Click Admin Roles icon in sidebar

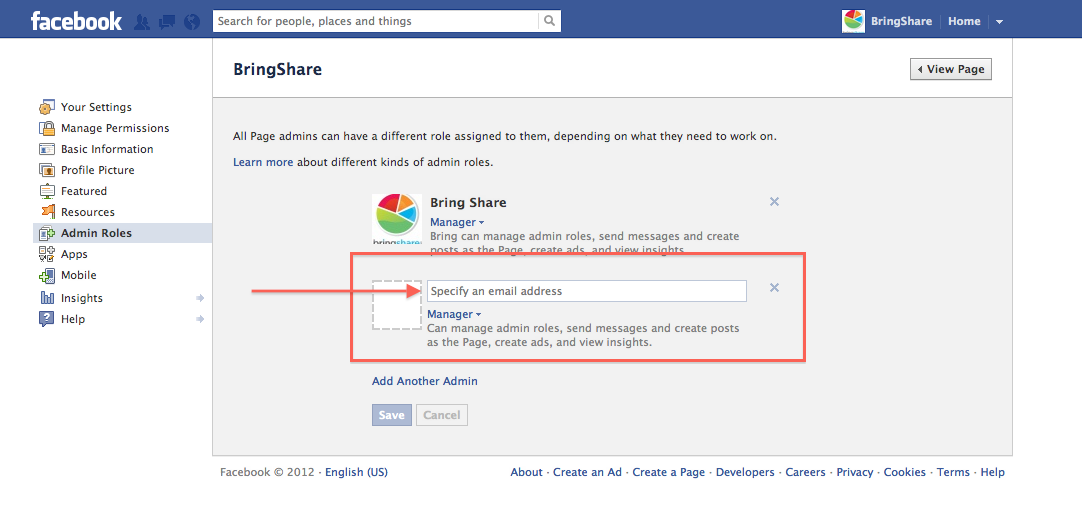click(47, 233)
